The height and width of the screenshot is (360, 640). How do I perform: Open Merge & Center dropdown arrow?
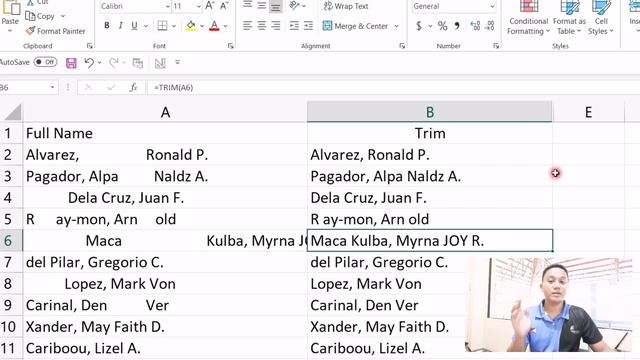tap(396, 26)
